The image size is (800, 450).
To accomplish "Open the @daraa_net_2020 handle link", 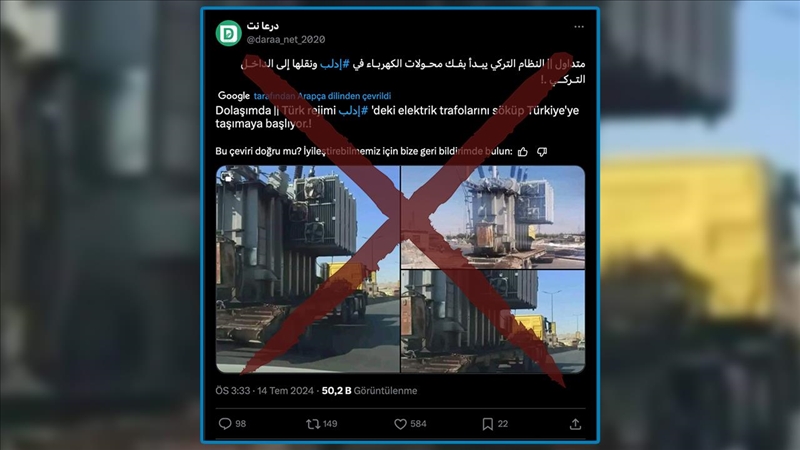I will tap(286, 39).
